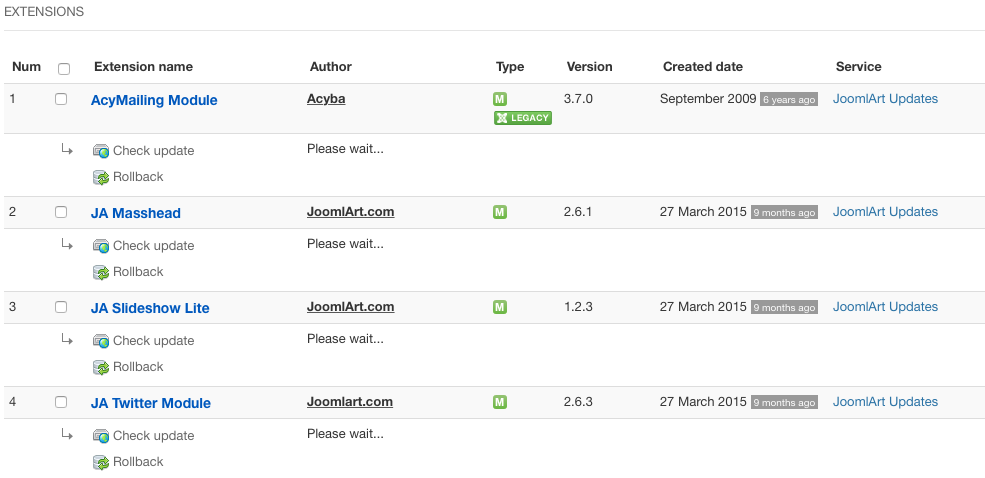Viewport: 985px width, 478px height.
Task: Click the green module type icon for JA Masshead
Action: [500, 212]
